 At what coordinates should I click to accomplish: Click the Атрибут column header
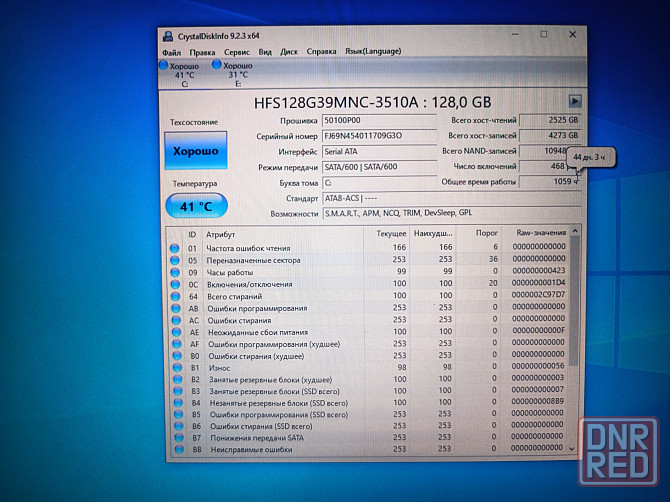point(282,234)
